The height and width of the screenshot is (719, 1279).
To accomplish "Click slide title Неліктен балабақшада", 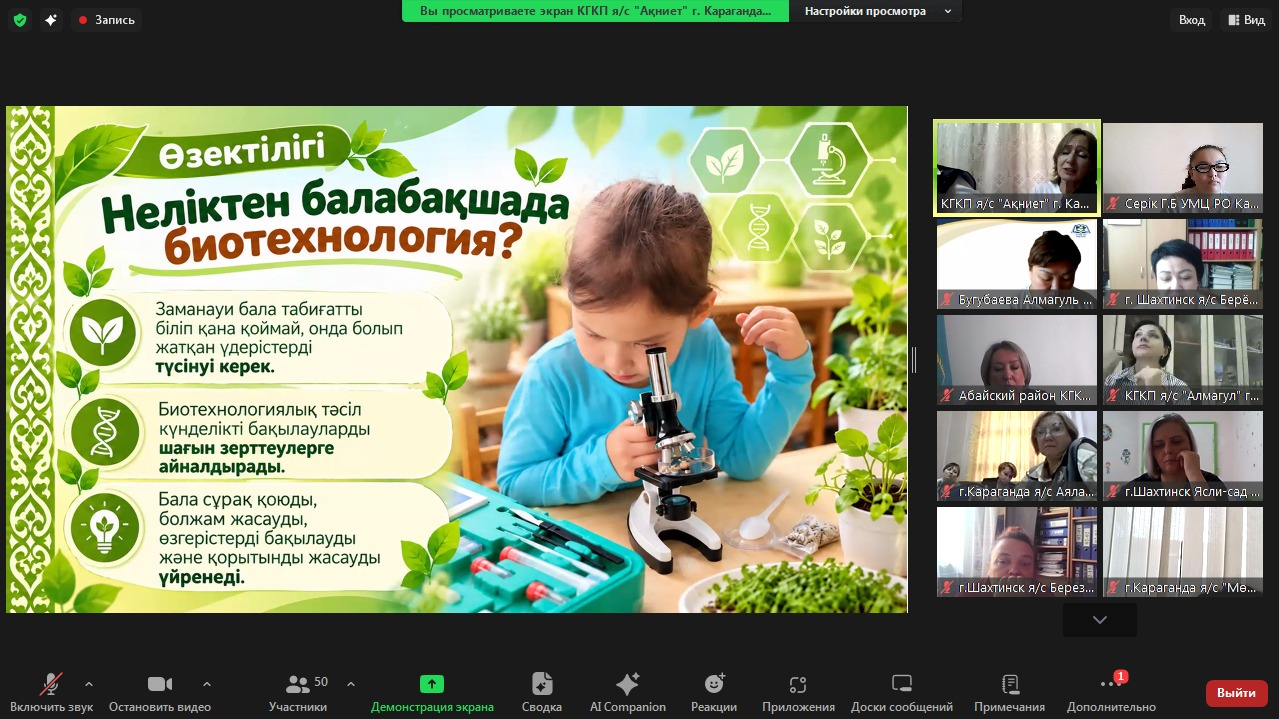I will pos(334,205).
